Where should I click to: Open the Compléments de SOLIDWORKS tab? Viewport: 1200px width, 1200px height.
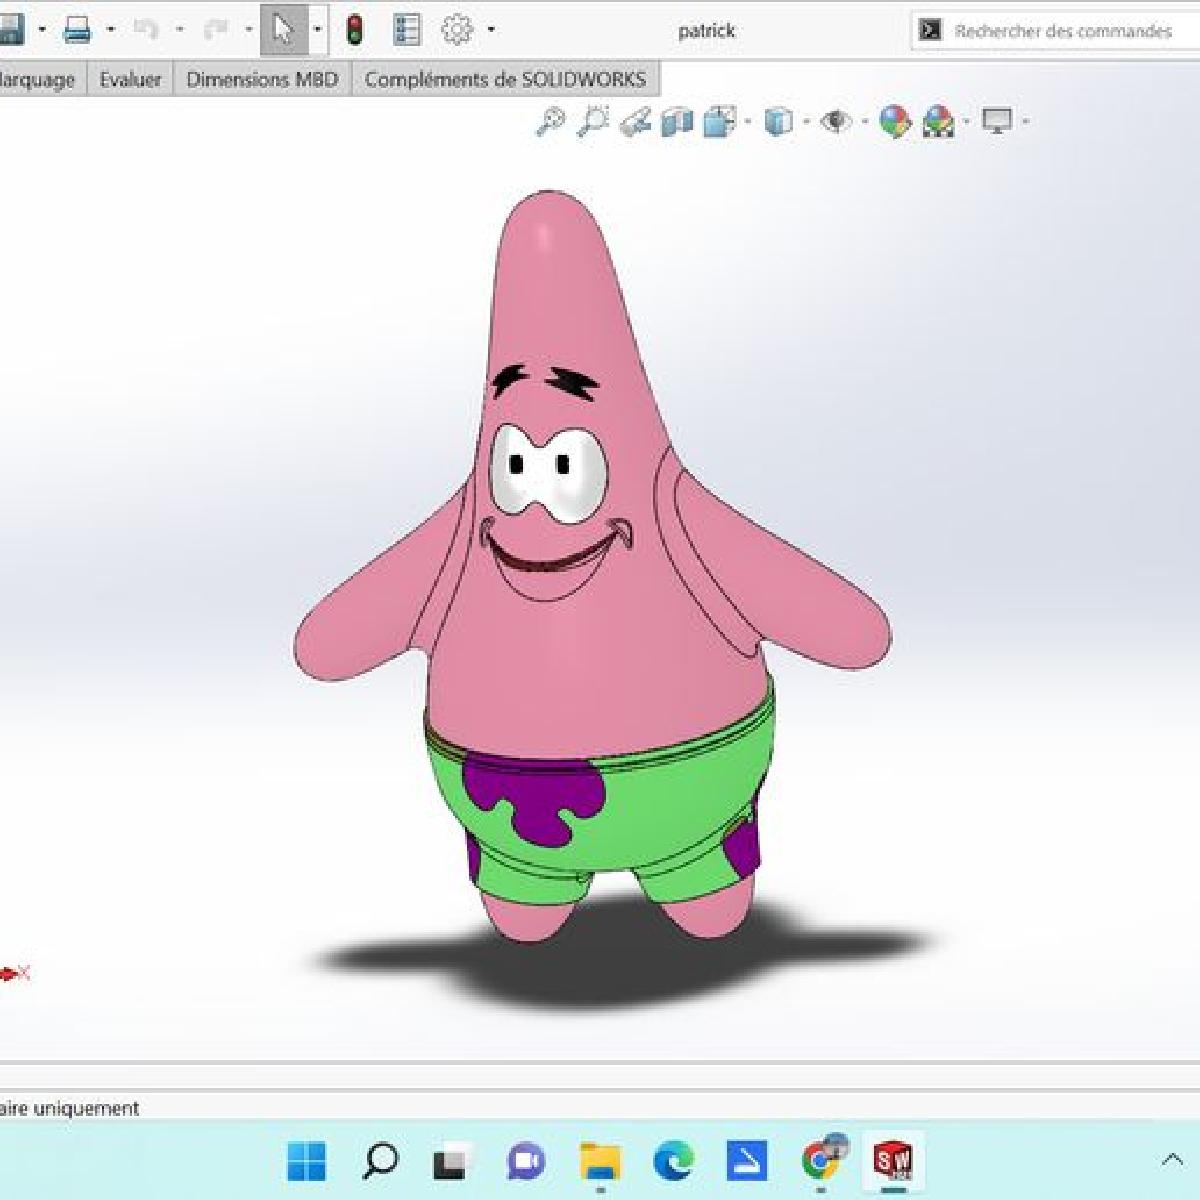(x=505, y=80)
